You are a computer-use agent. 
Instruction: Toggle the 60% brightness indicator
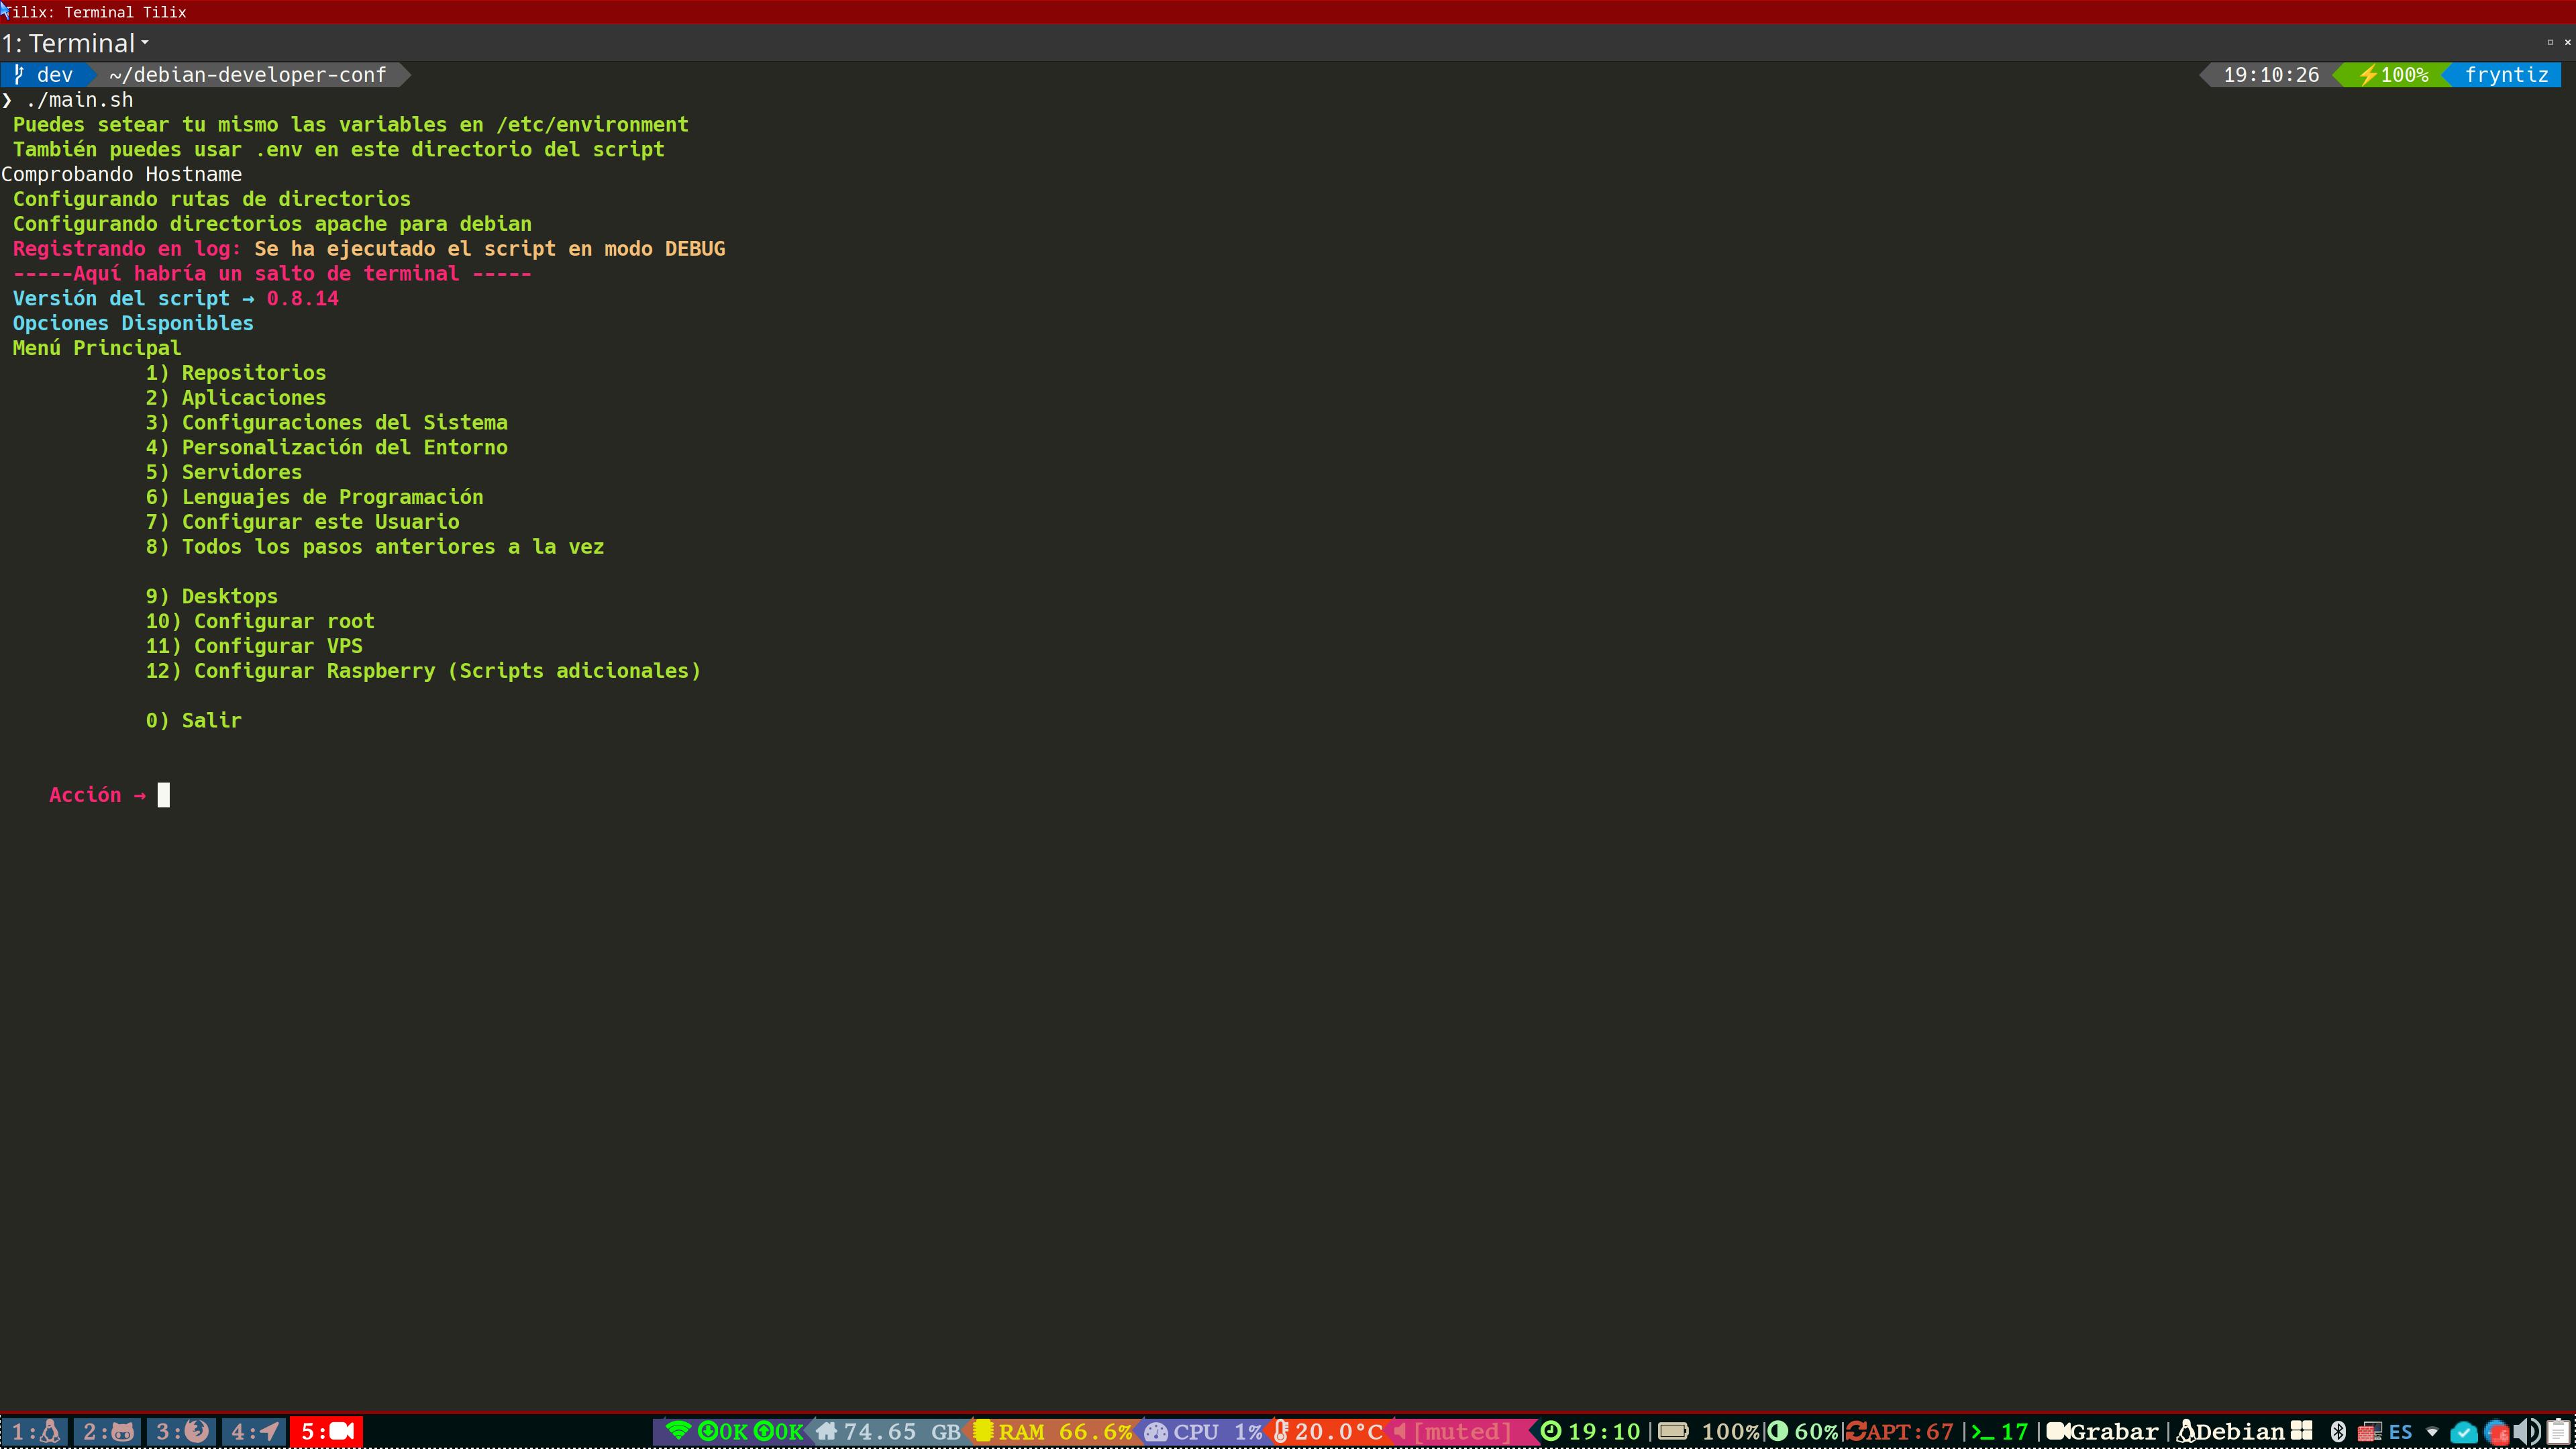[1804, 1432]
